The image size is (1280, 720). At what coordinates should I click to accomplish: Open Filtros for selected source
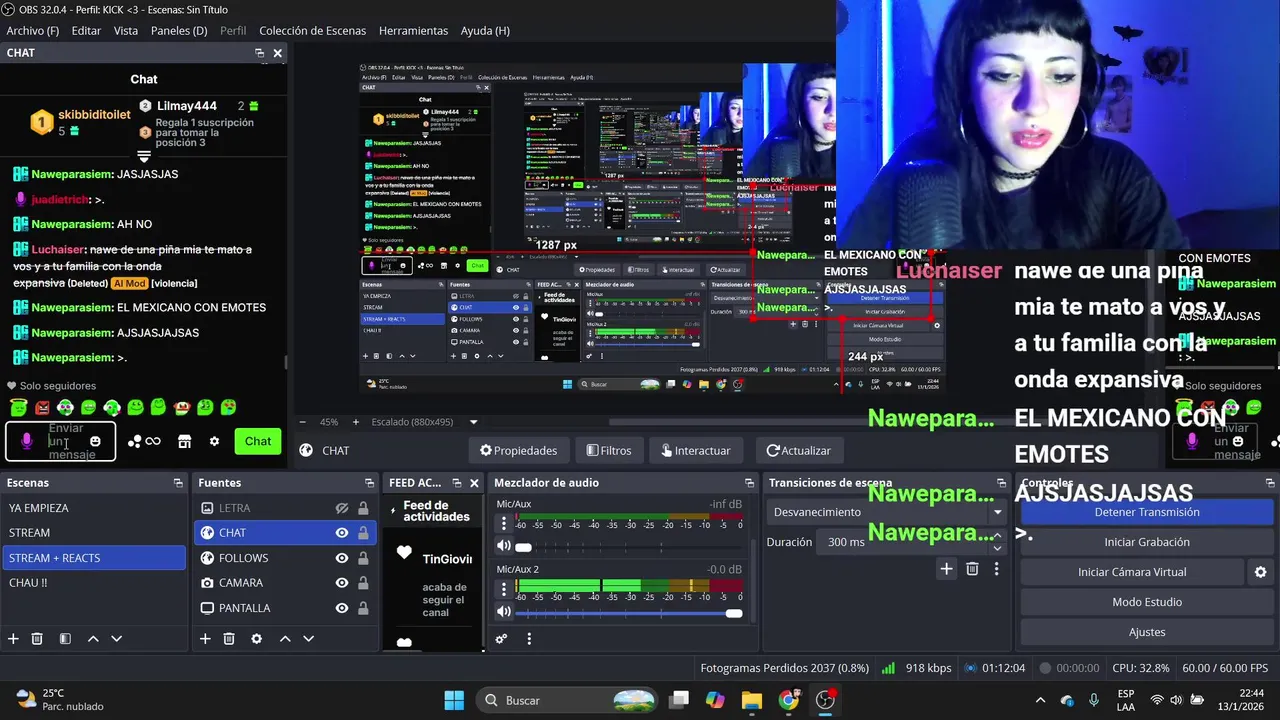tap(609, 450)
